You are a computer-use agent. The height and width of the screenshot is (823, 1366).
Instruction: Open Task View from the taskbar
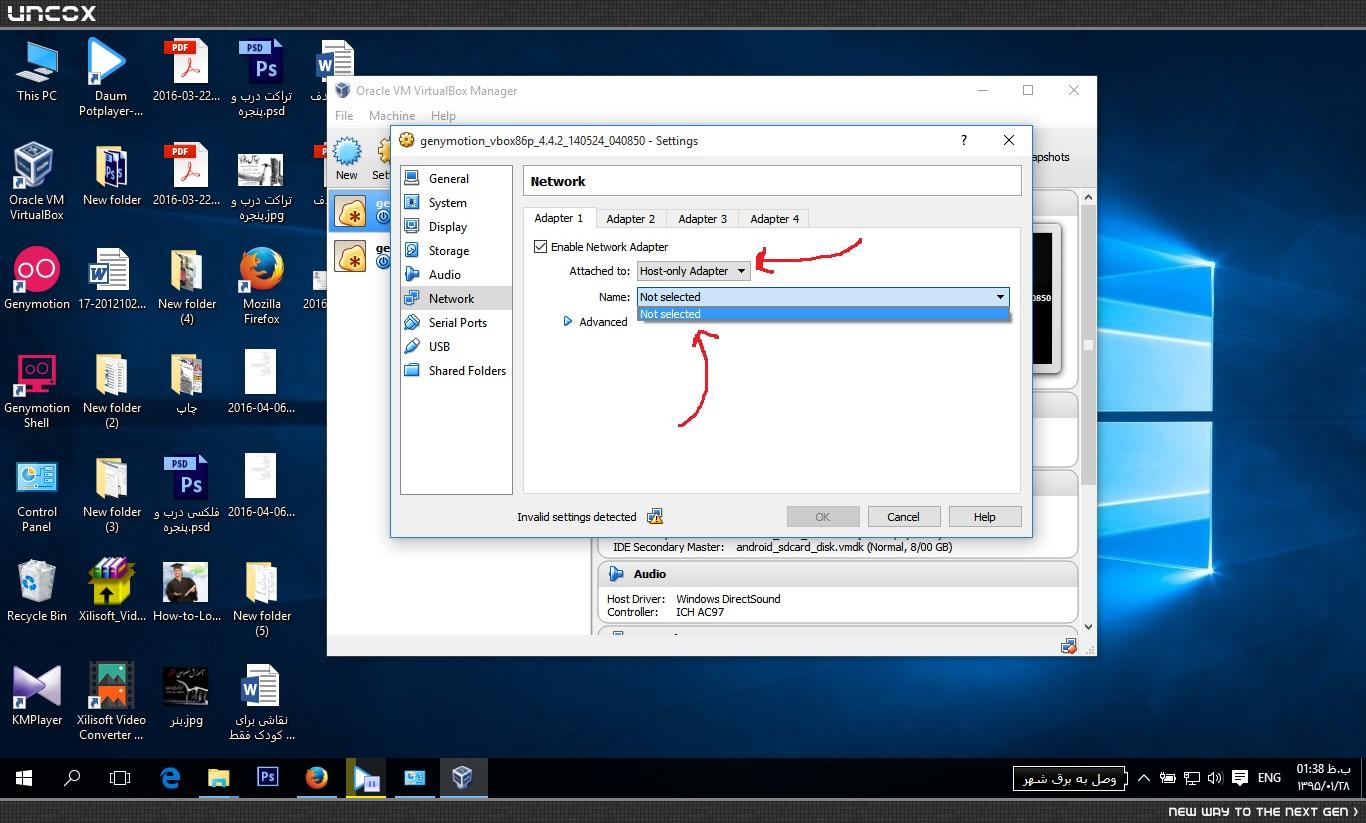[x=120, y=778]
